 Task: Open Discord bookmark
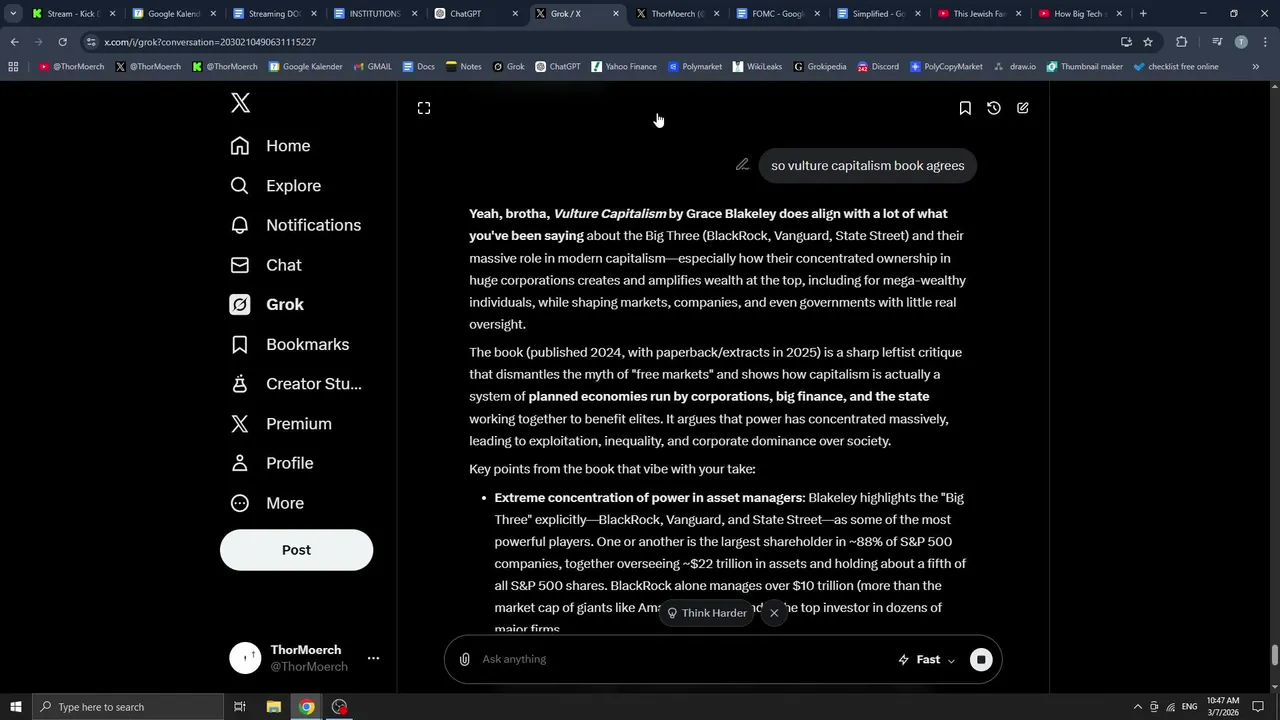[877, 67]
